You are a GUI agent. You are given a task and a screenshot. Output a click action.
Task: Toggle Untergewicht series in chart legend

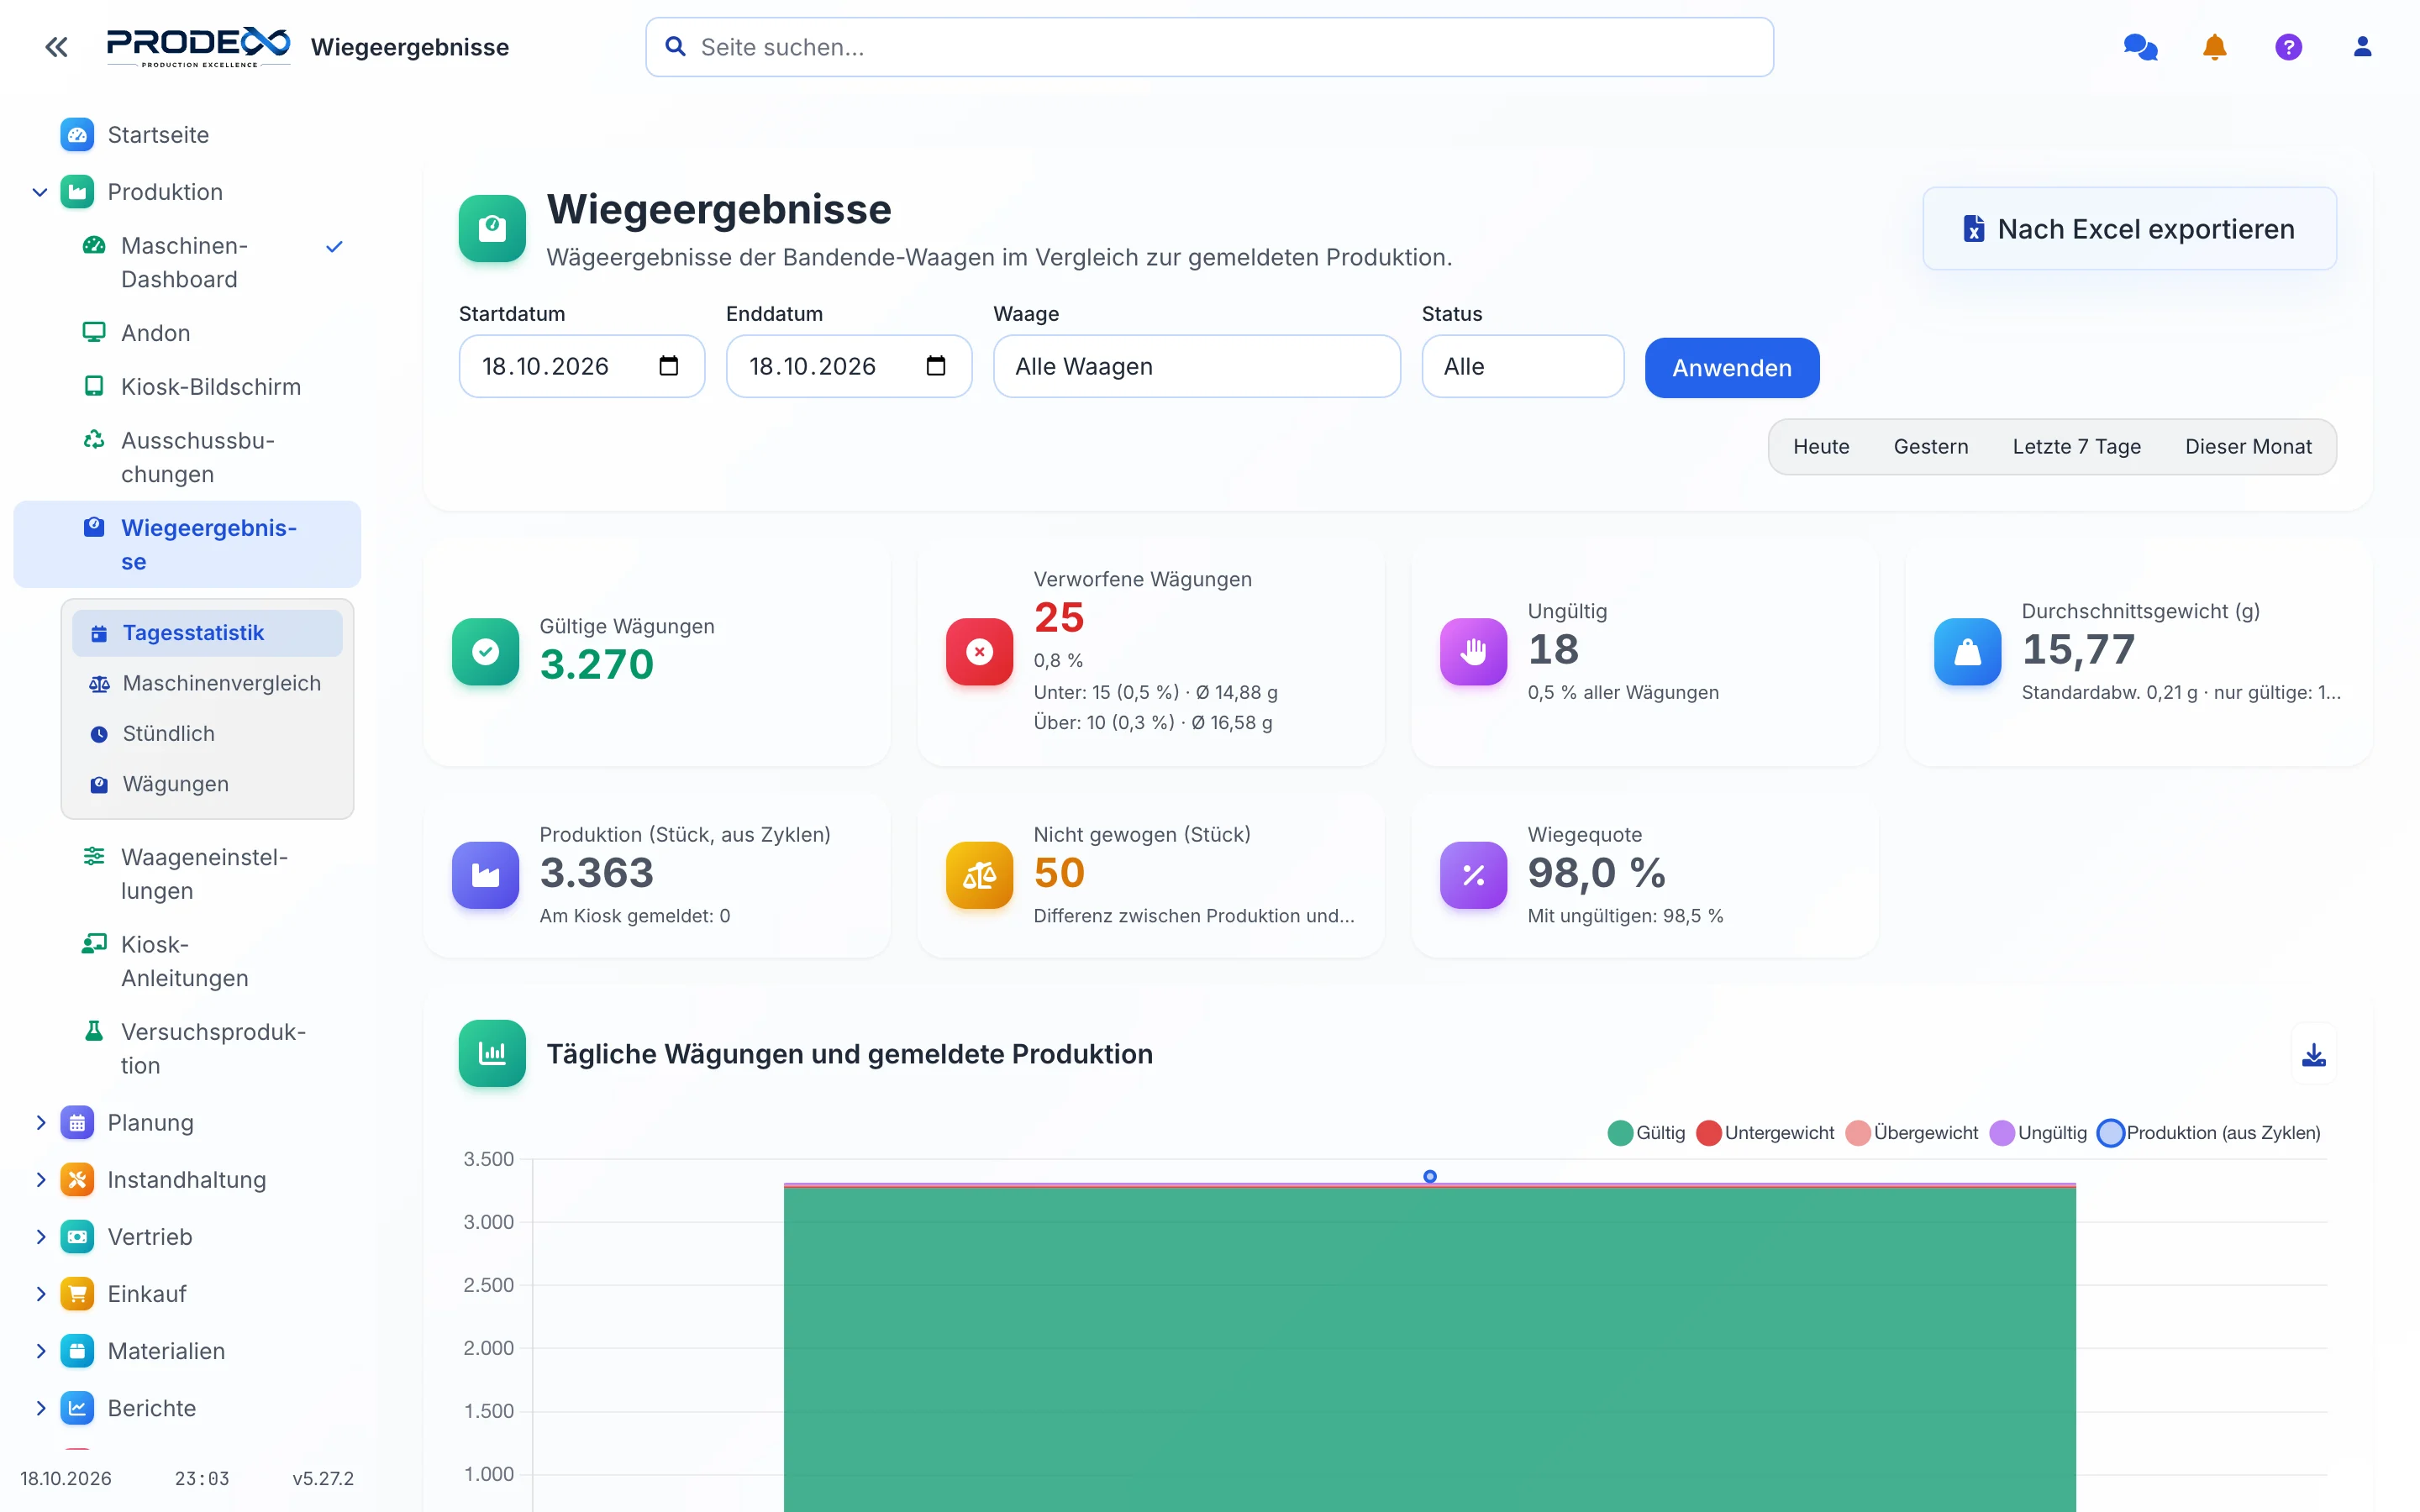coord(1765,1133)
